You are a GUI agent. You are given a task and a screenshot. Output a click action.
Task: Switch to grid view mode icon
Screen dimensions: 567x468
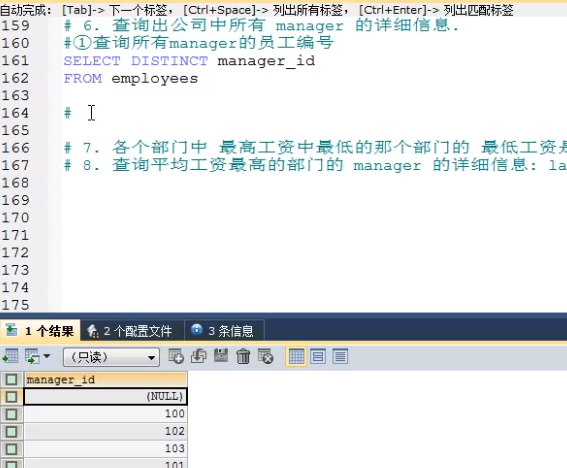click(x=296, y=357)
